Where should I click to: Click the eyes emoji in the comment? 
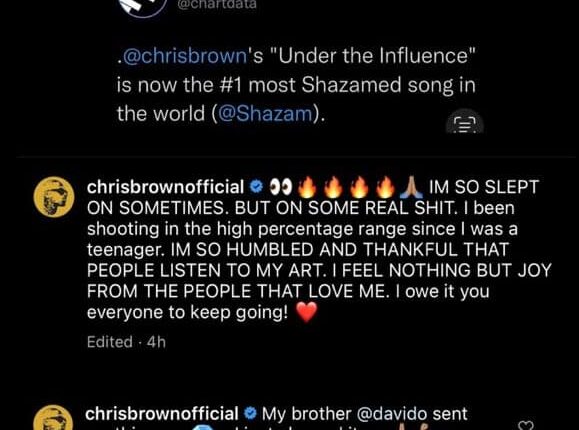pyautogui.click(x=281, y=187)
